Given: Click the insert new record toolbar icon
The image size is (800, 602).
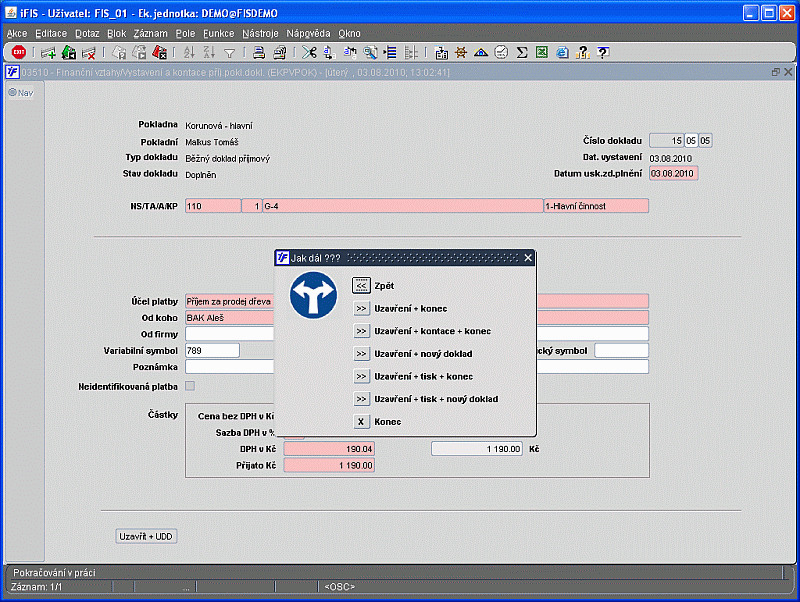Looking at the screenshot, I should tap(48, 53).
